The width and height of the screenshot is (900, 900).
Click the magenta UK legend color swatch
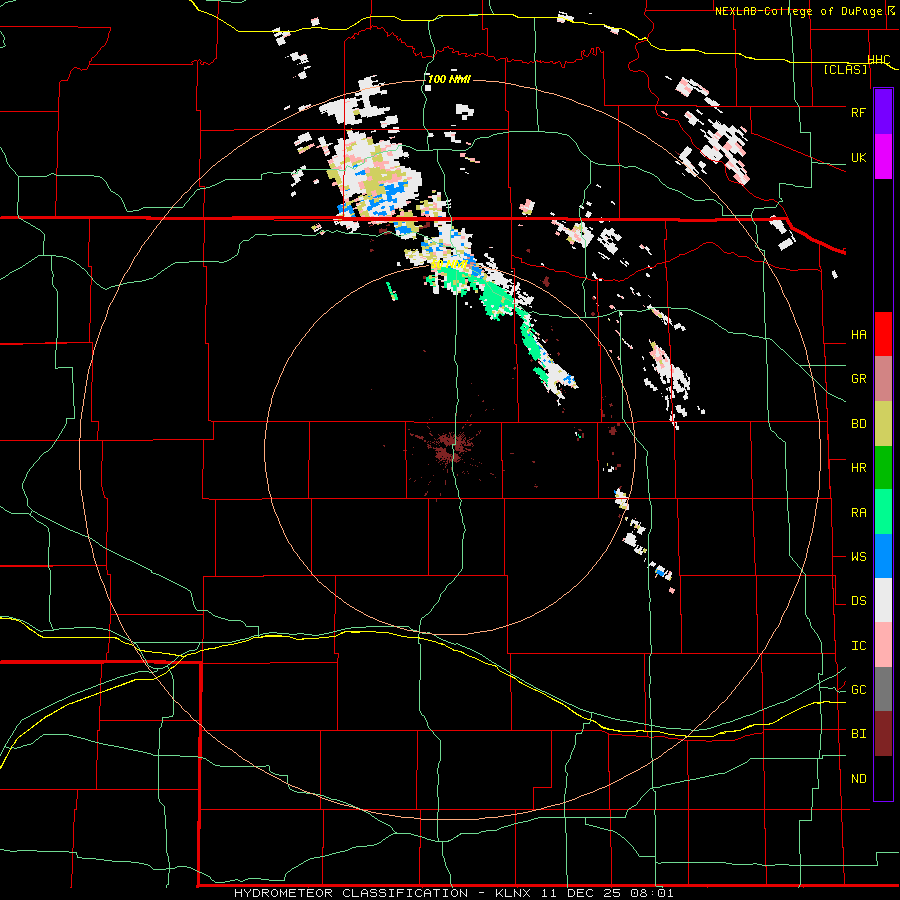883,157
